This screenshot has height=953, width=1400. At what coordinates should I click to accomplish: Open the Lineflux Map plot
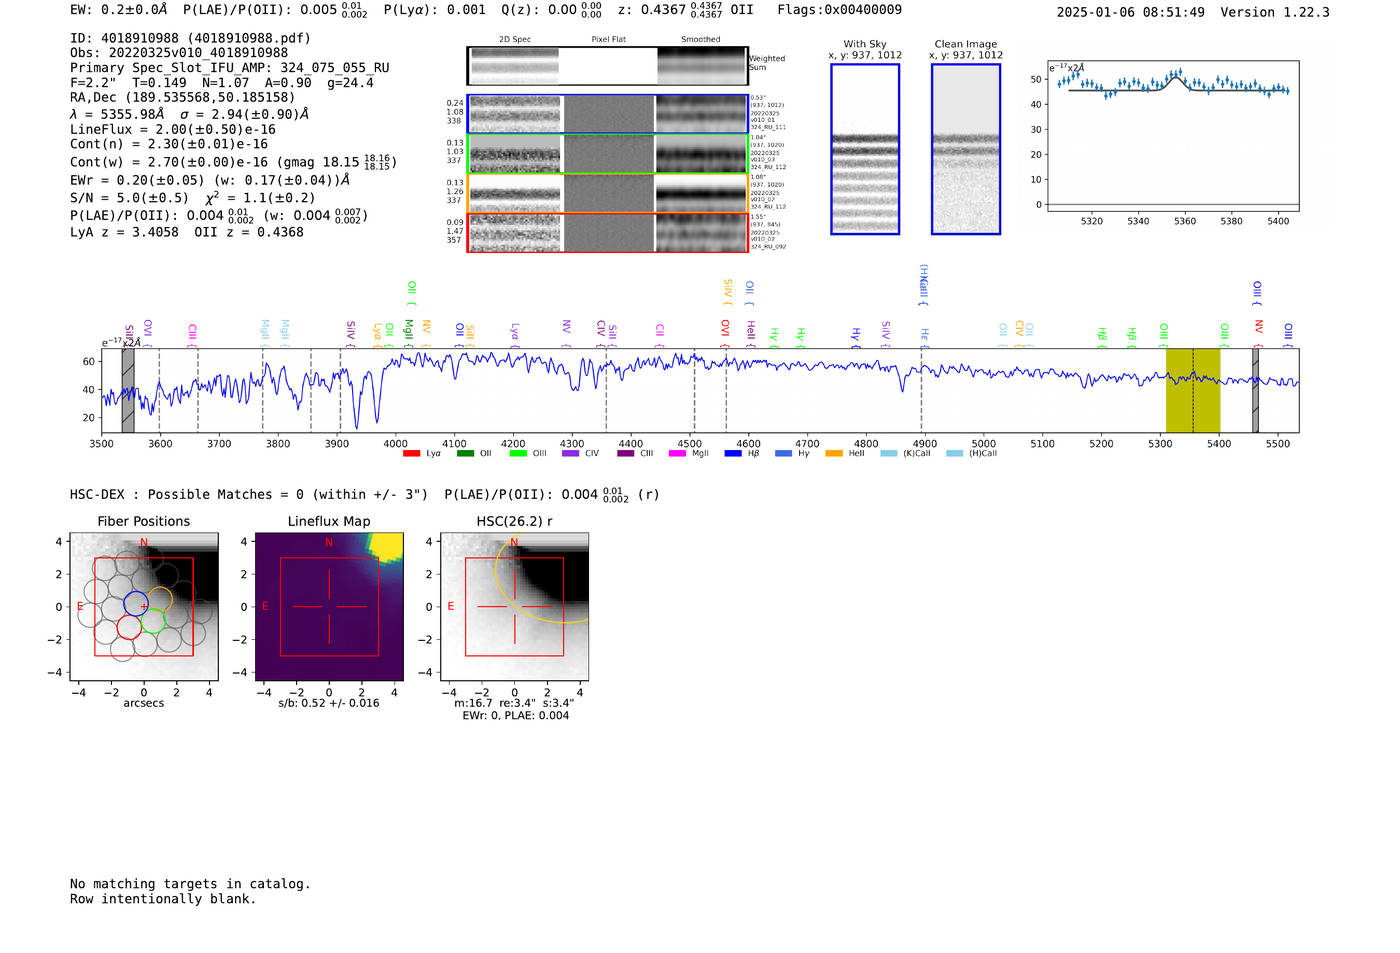pos(329,607)
